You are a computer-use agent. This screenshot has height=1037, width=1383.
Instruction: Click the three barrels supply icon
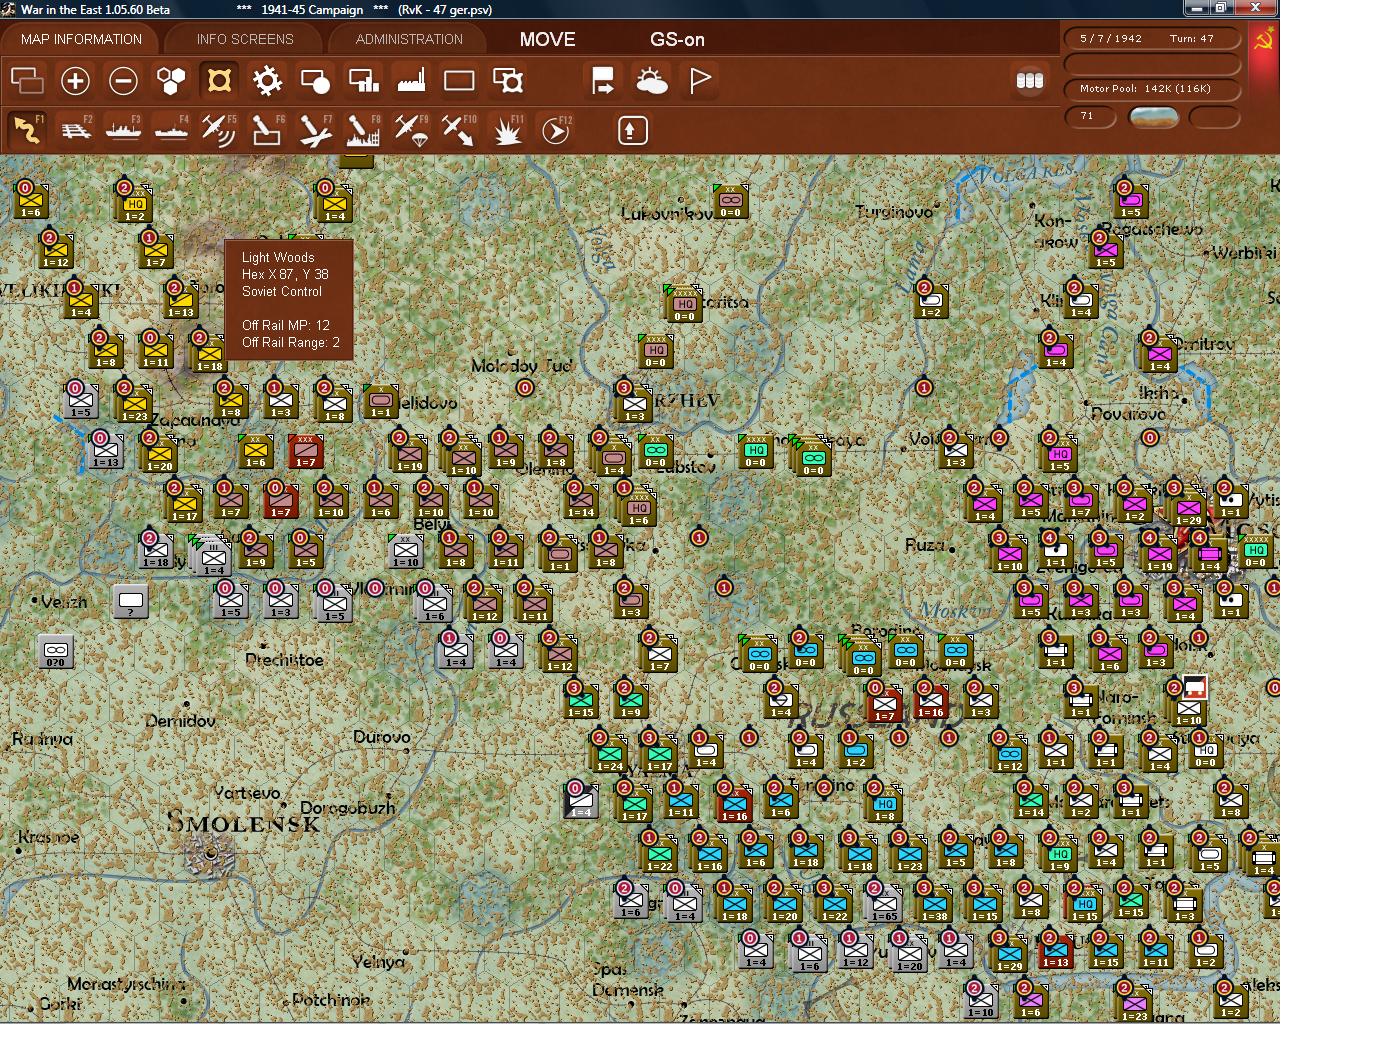click(1029, 80)
